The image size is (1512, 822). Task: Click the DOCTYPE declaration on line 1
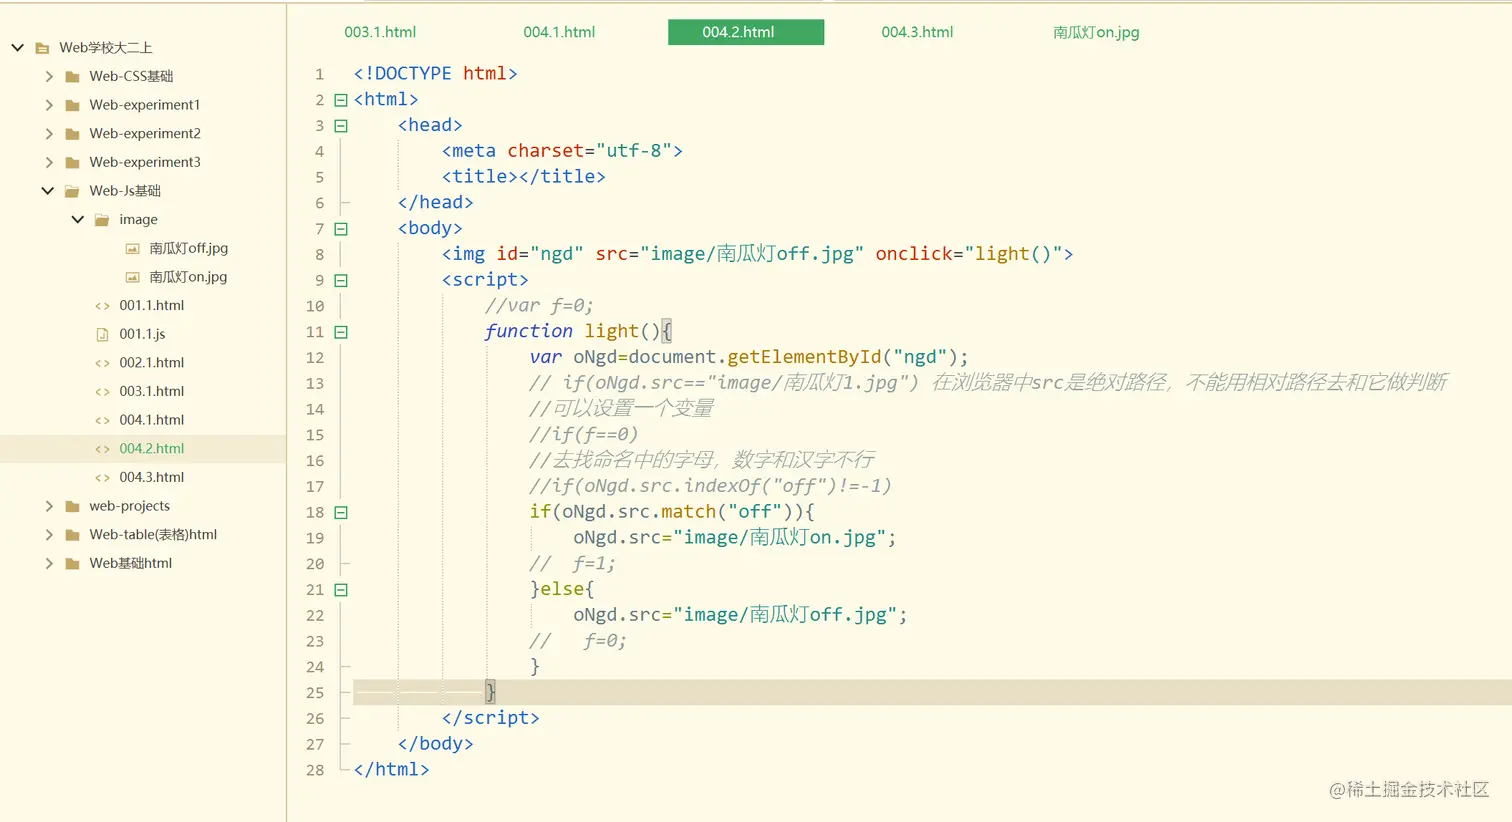pyautogui.click(x=435, y=73)
